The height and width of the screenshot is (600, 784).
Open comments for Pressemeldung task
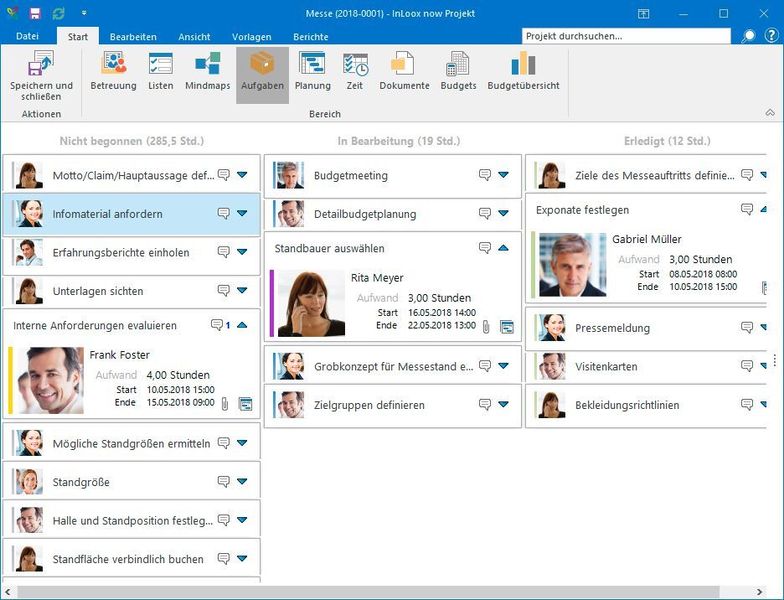tap(746, 328)
